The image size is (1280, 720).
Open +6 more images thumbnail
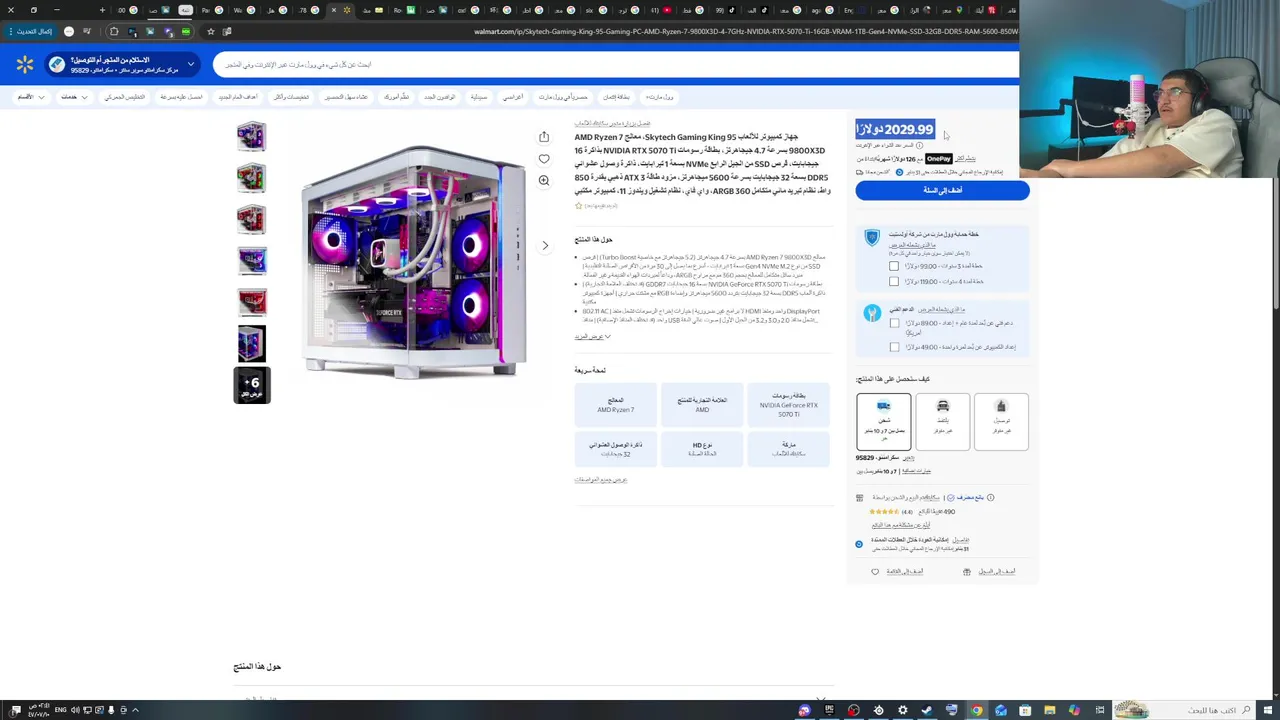coord(252,385)
